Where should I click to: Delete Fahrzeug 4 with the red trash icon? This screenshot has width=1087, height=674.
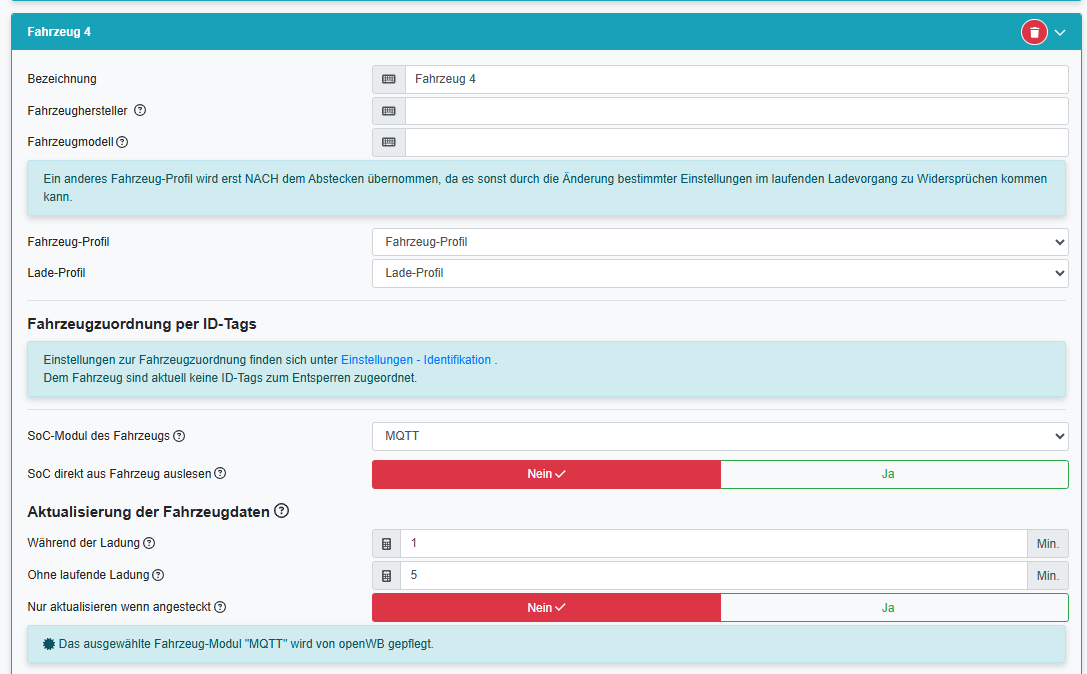(x=1034, y=32)
